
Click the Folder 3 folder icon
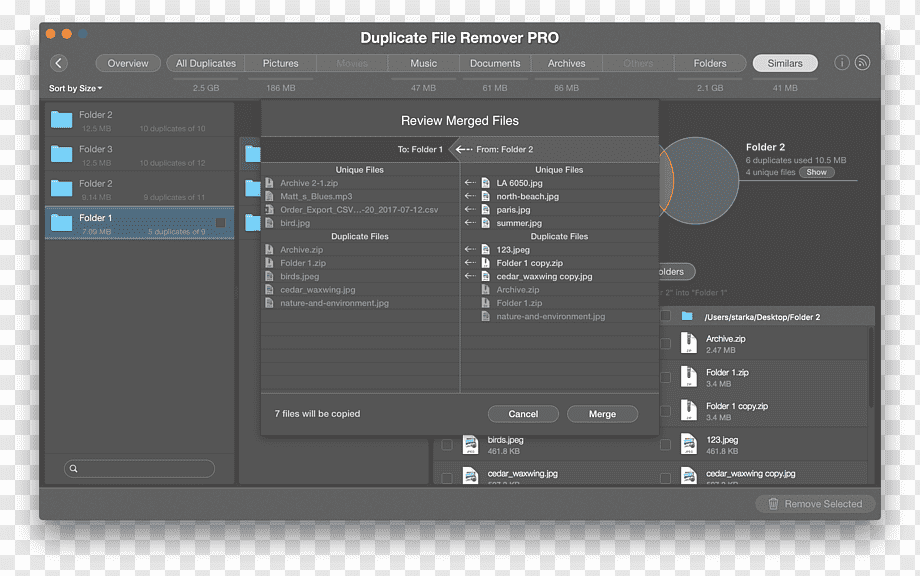click(62, 154)
